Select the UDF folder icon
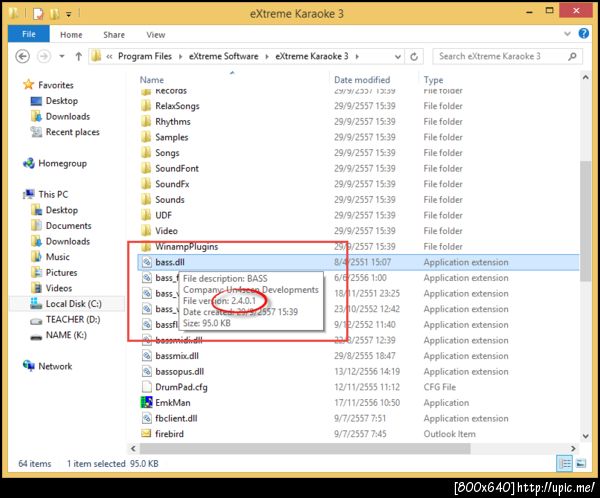Screen dimensions: 600x498 pyautogui.click(x=146, y=215)
